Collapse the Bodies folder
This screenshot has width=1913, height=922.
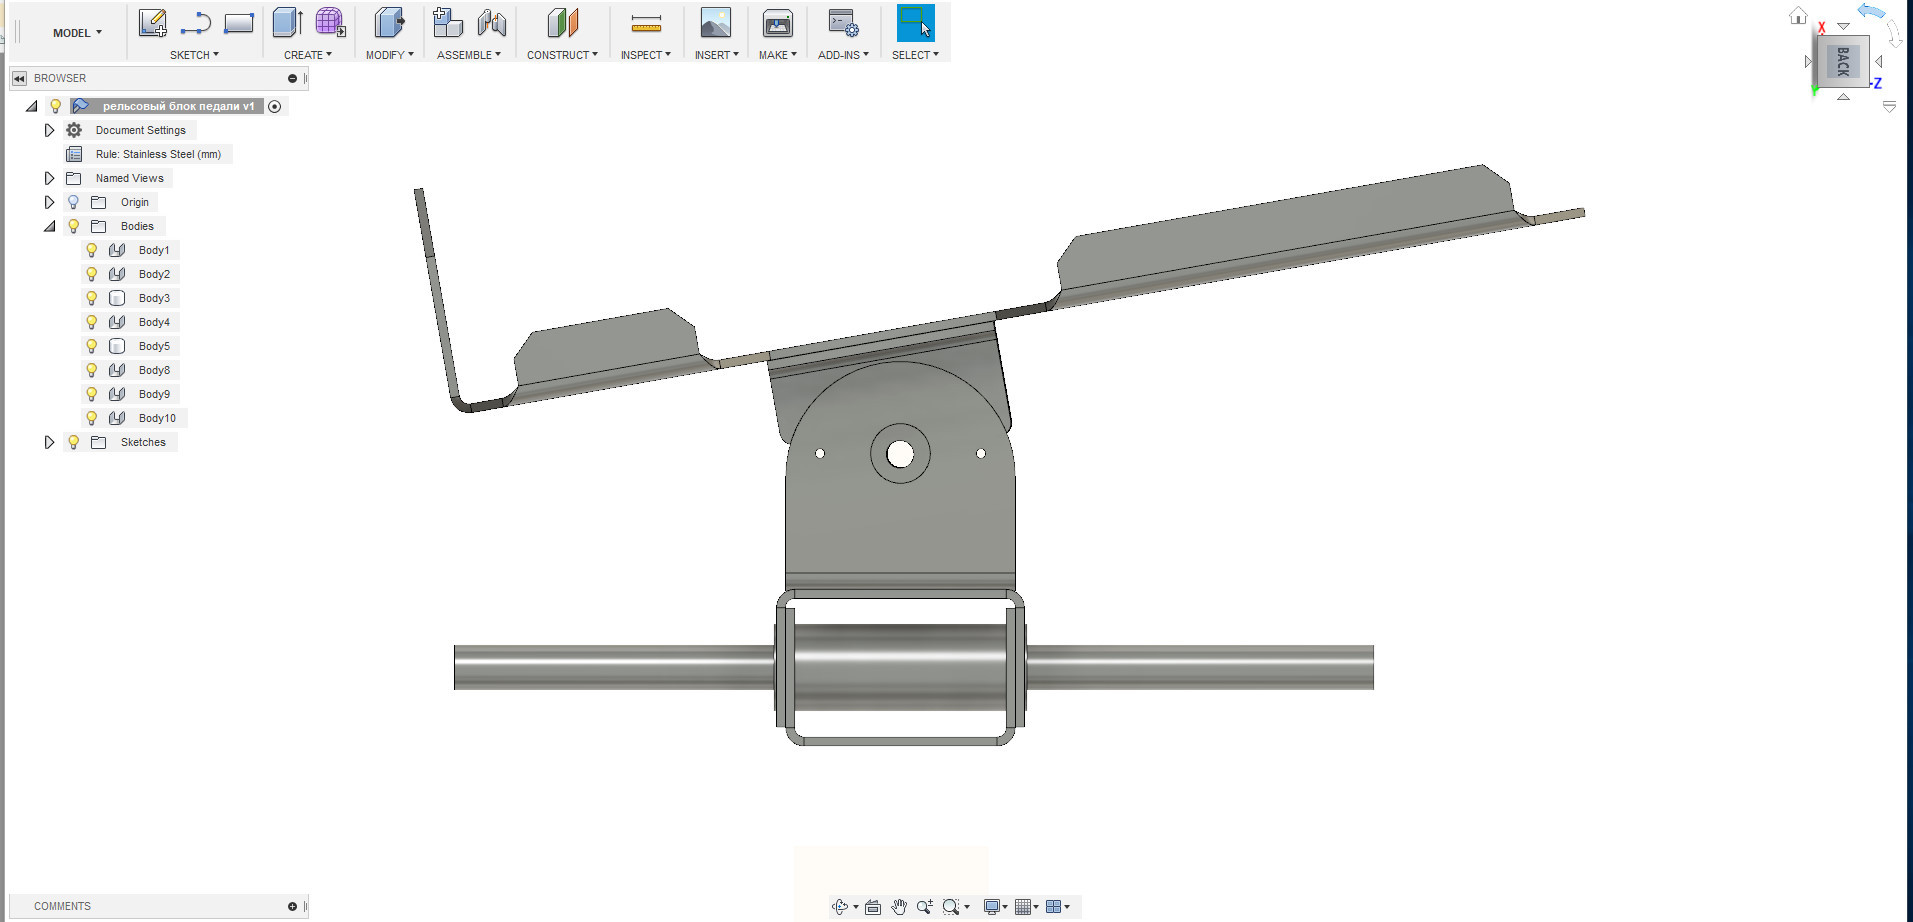49,226
